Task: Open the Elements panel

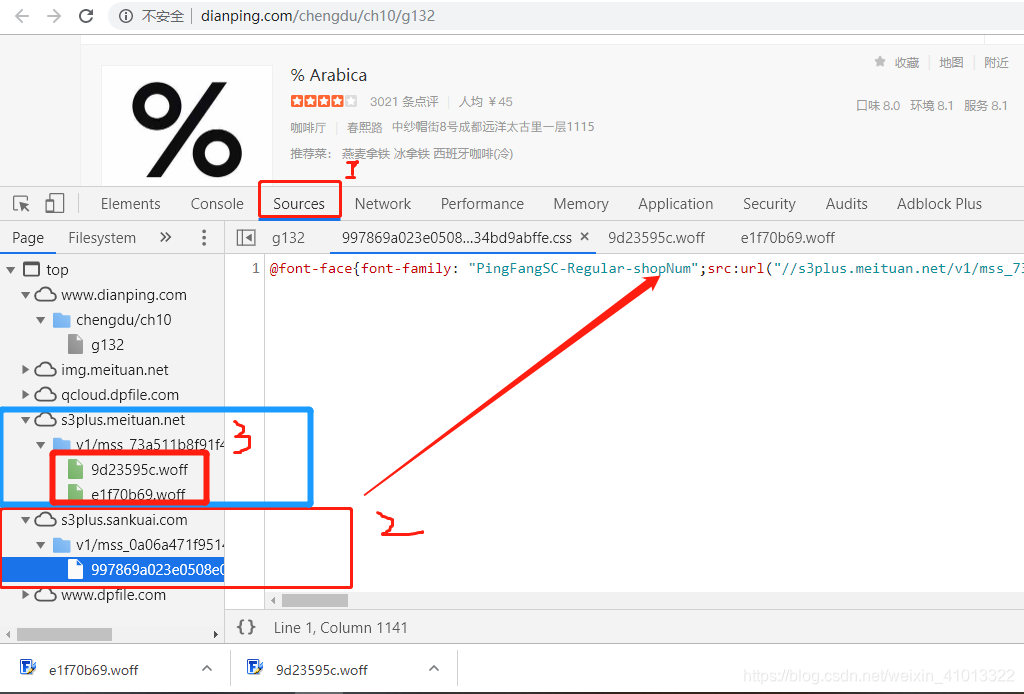Action: (131, 204)
